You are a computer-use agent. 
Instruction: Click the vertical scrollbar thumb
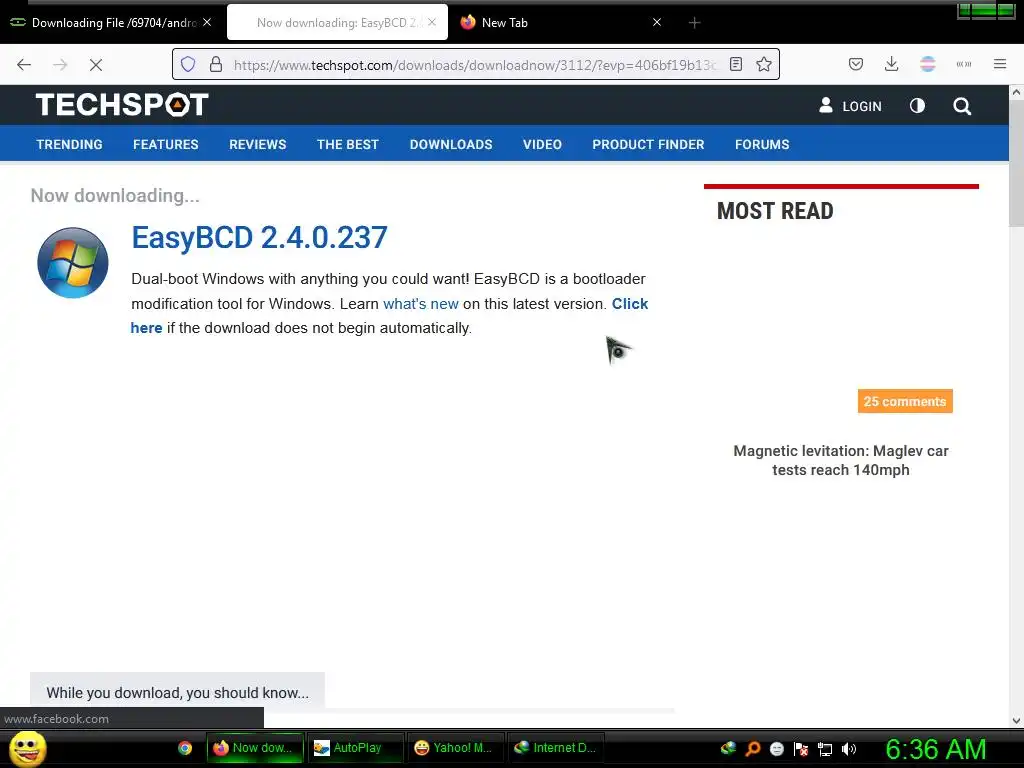coord(1016,163)
